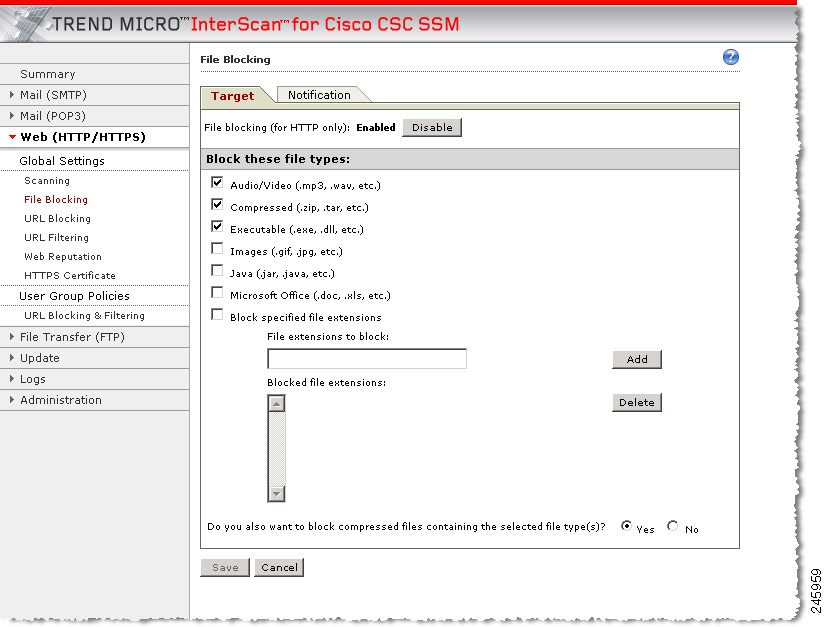Click scroll up arrow in blocked extensions list
The width and height of the screenshot is (824, 627).
click(276, 404)
